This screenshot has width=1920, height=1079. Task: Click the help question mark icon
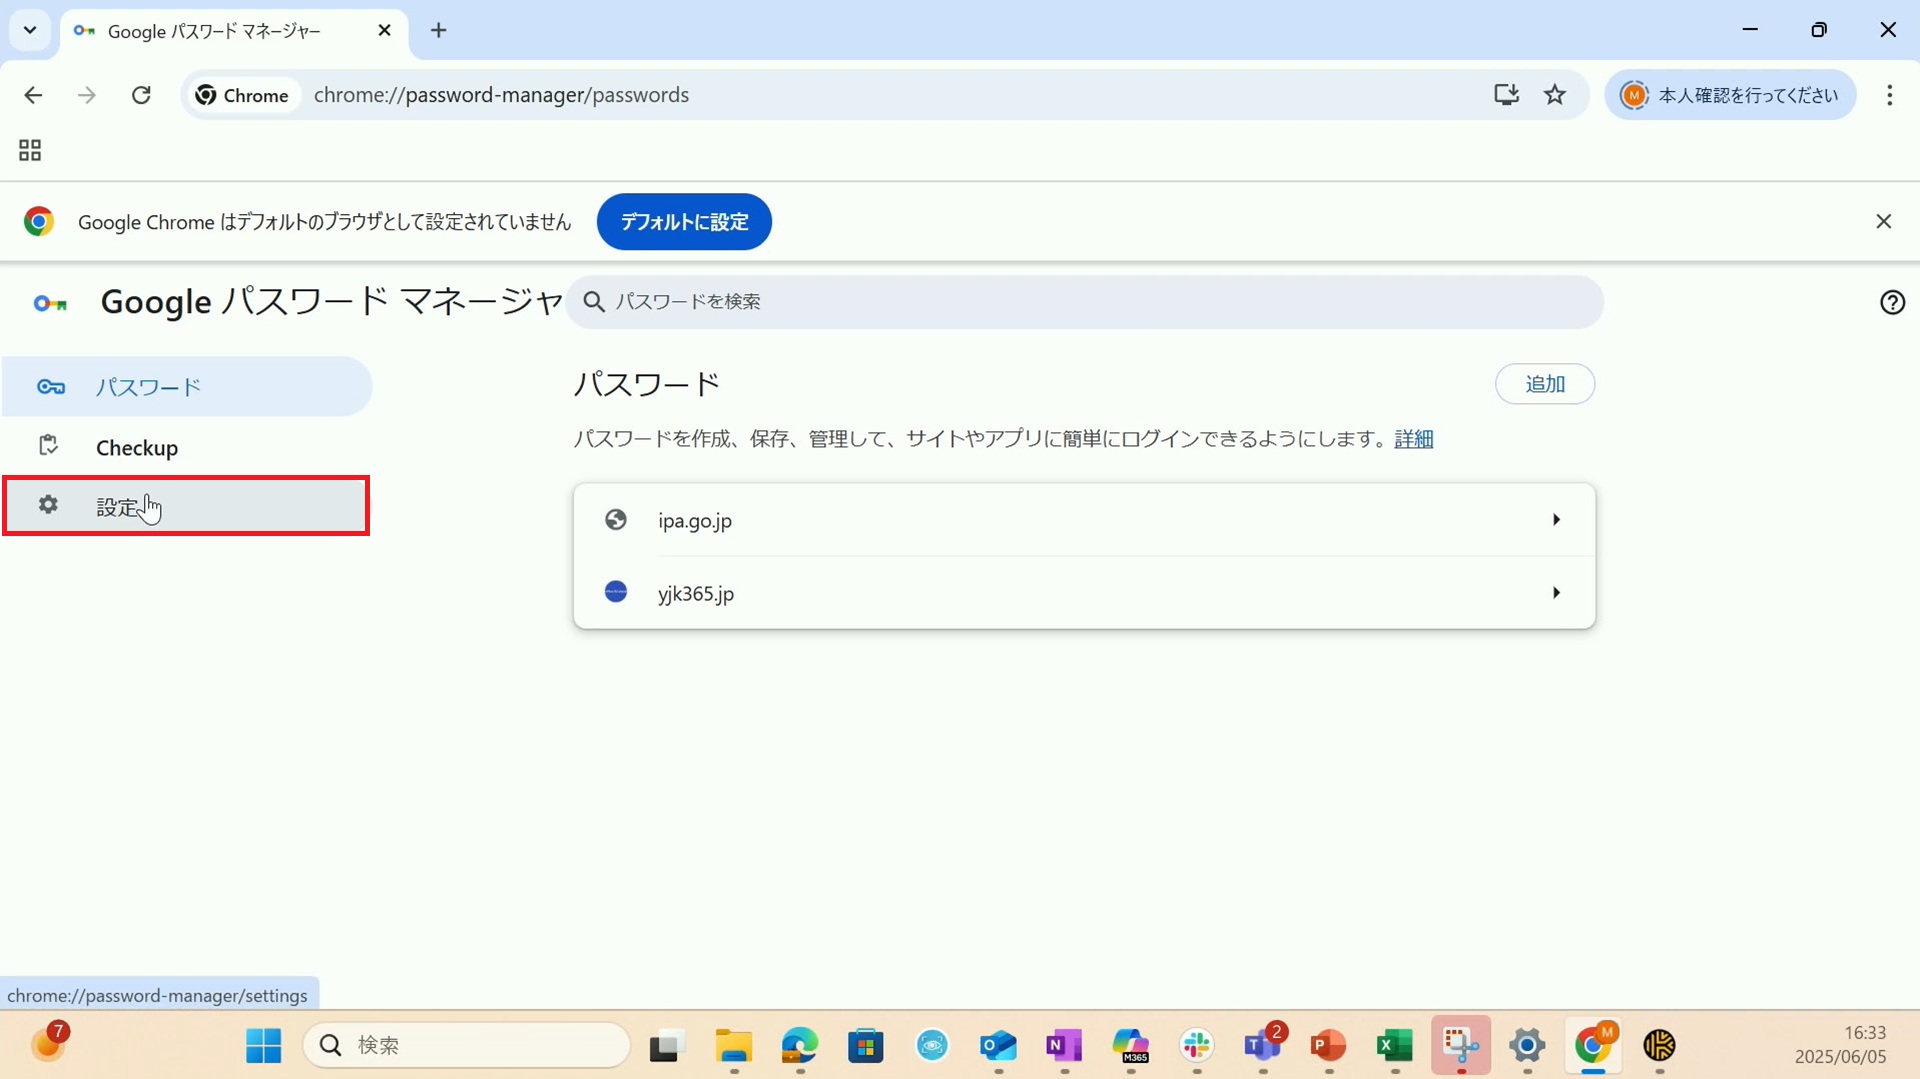click(x=1892, y=302)
